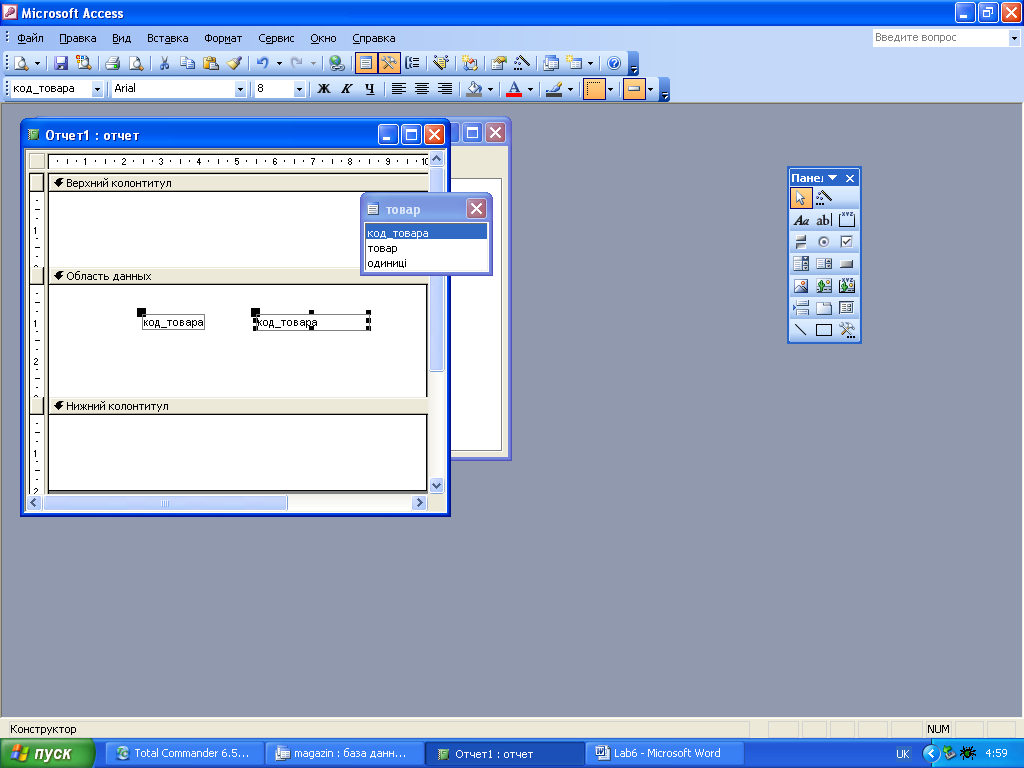Toggle Select Objects arrow in the toolbox
Screen dimensions: 1024x768
click(x=801, y=197)
